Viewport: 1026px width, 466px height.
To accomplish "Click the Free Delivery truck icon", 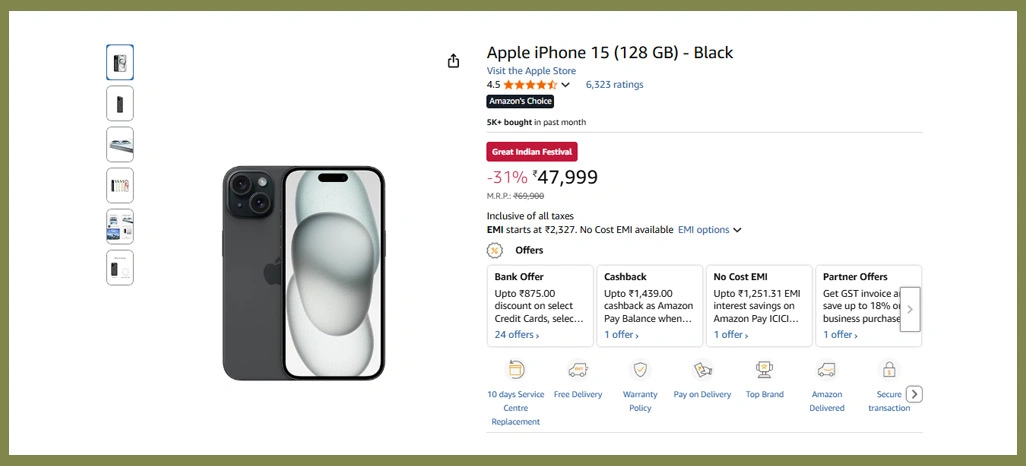I will click(x=578, y=370).
